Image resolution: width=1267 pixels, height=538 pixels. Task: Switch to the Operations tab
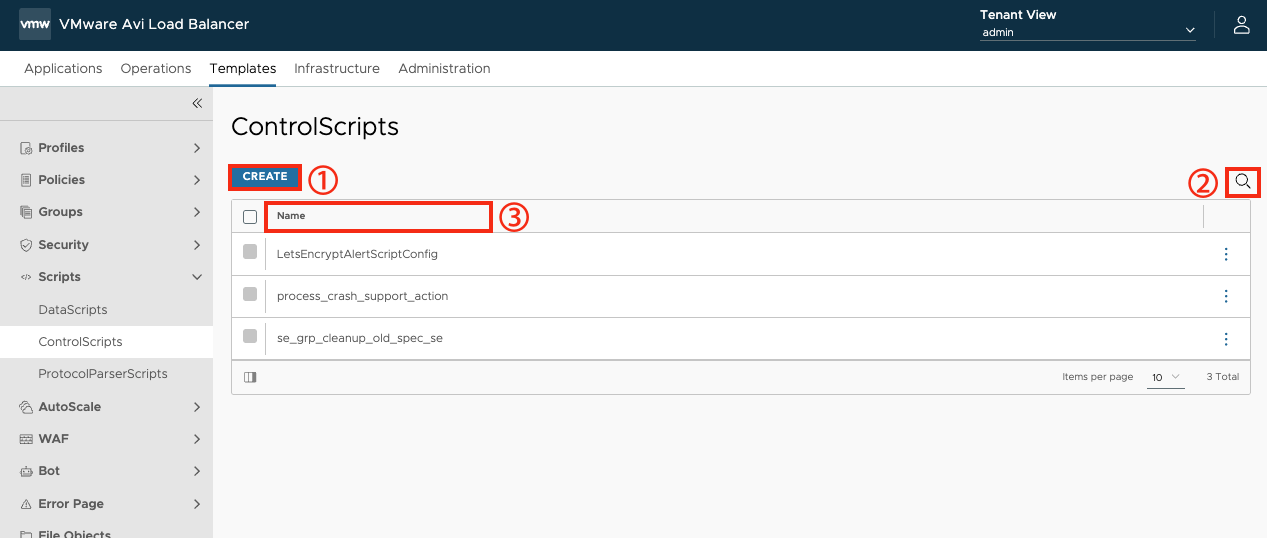pos(156,68)
